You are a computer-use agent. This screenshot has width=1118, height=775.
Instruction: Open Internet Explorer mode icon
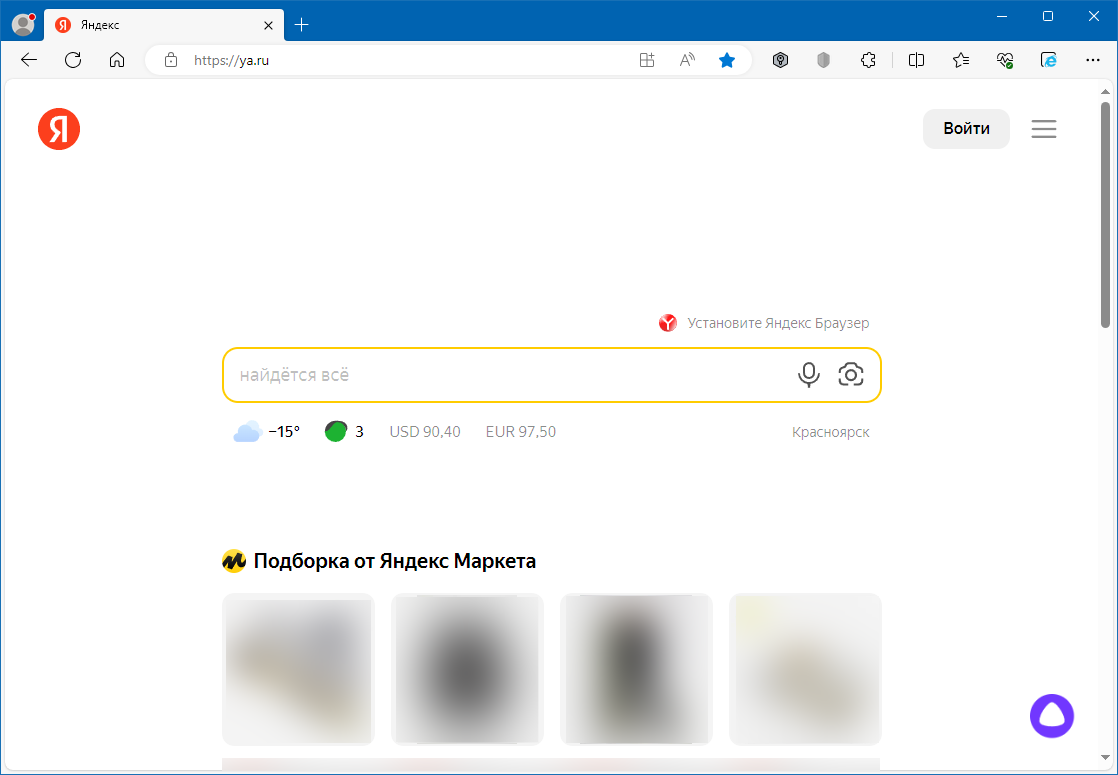(x=1049, y=61)
